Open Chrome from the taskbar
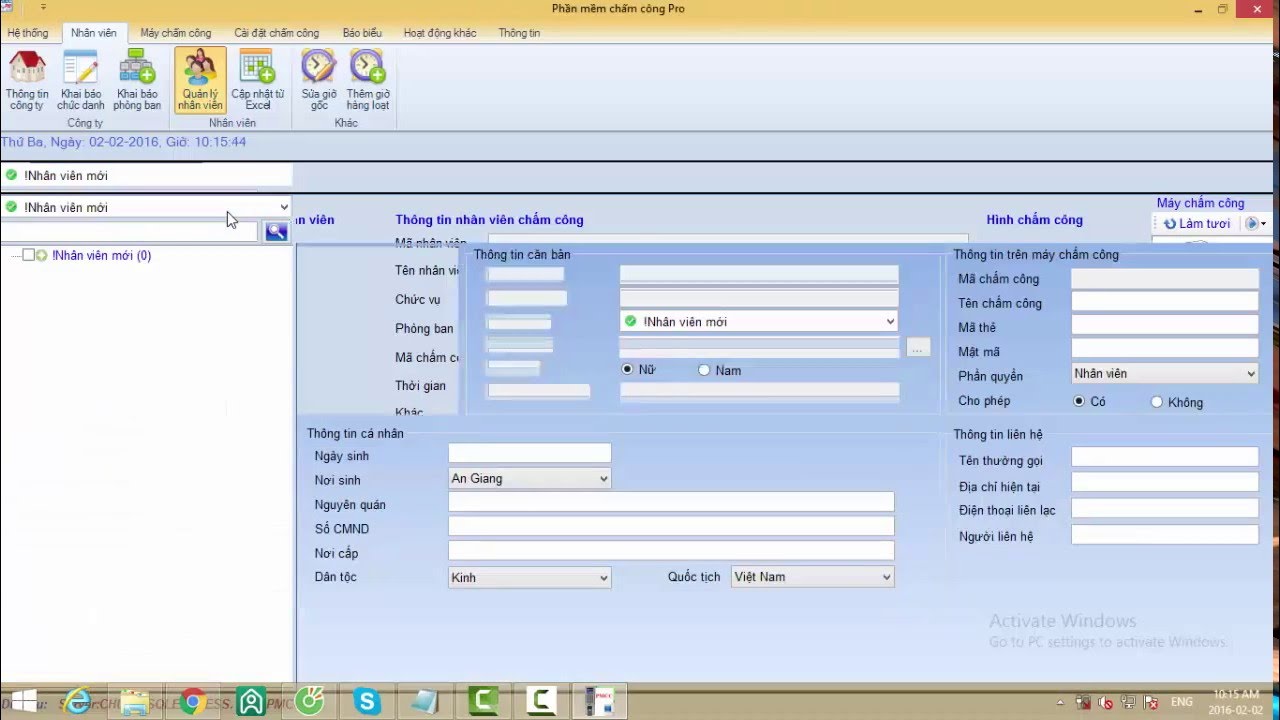This screenshot has height=720, width=1280. (192, 701)
